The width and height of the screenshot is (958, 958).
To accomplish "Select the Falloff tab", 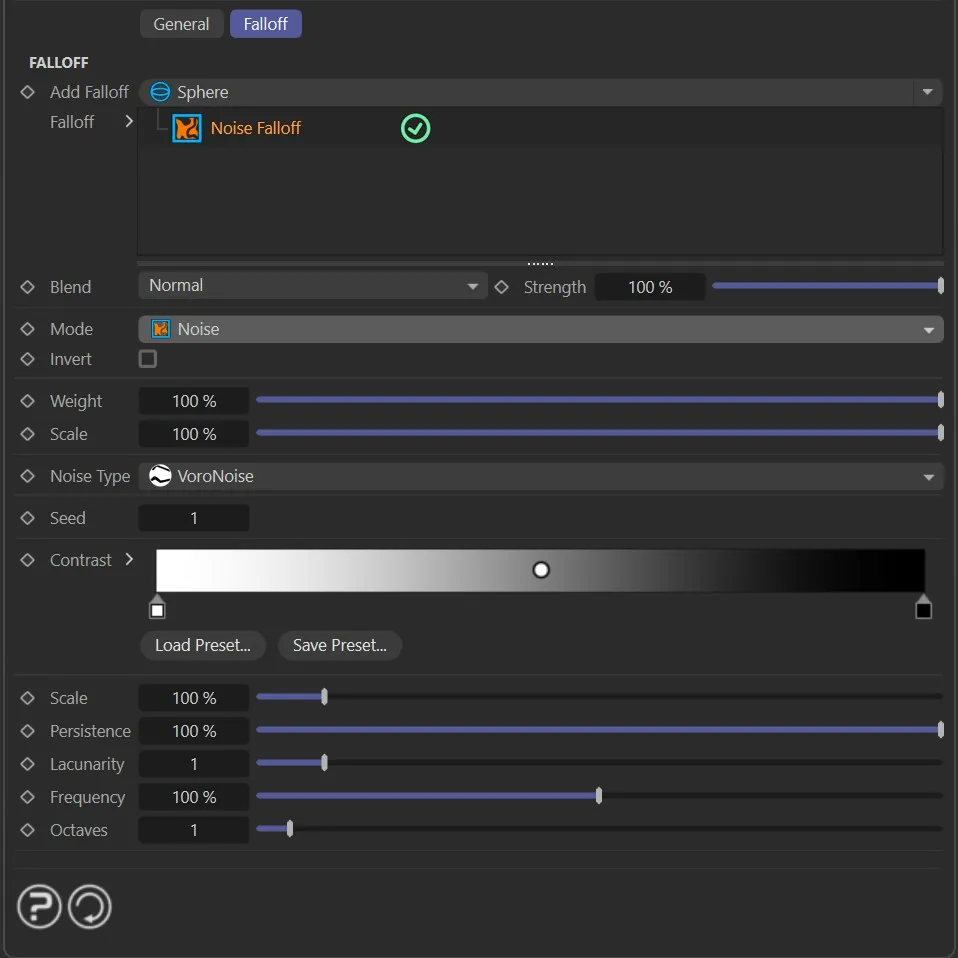I will 265,24.
